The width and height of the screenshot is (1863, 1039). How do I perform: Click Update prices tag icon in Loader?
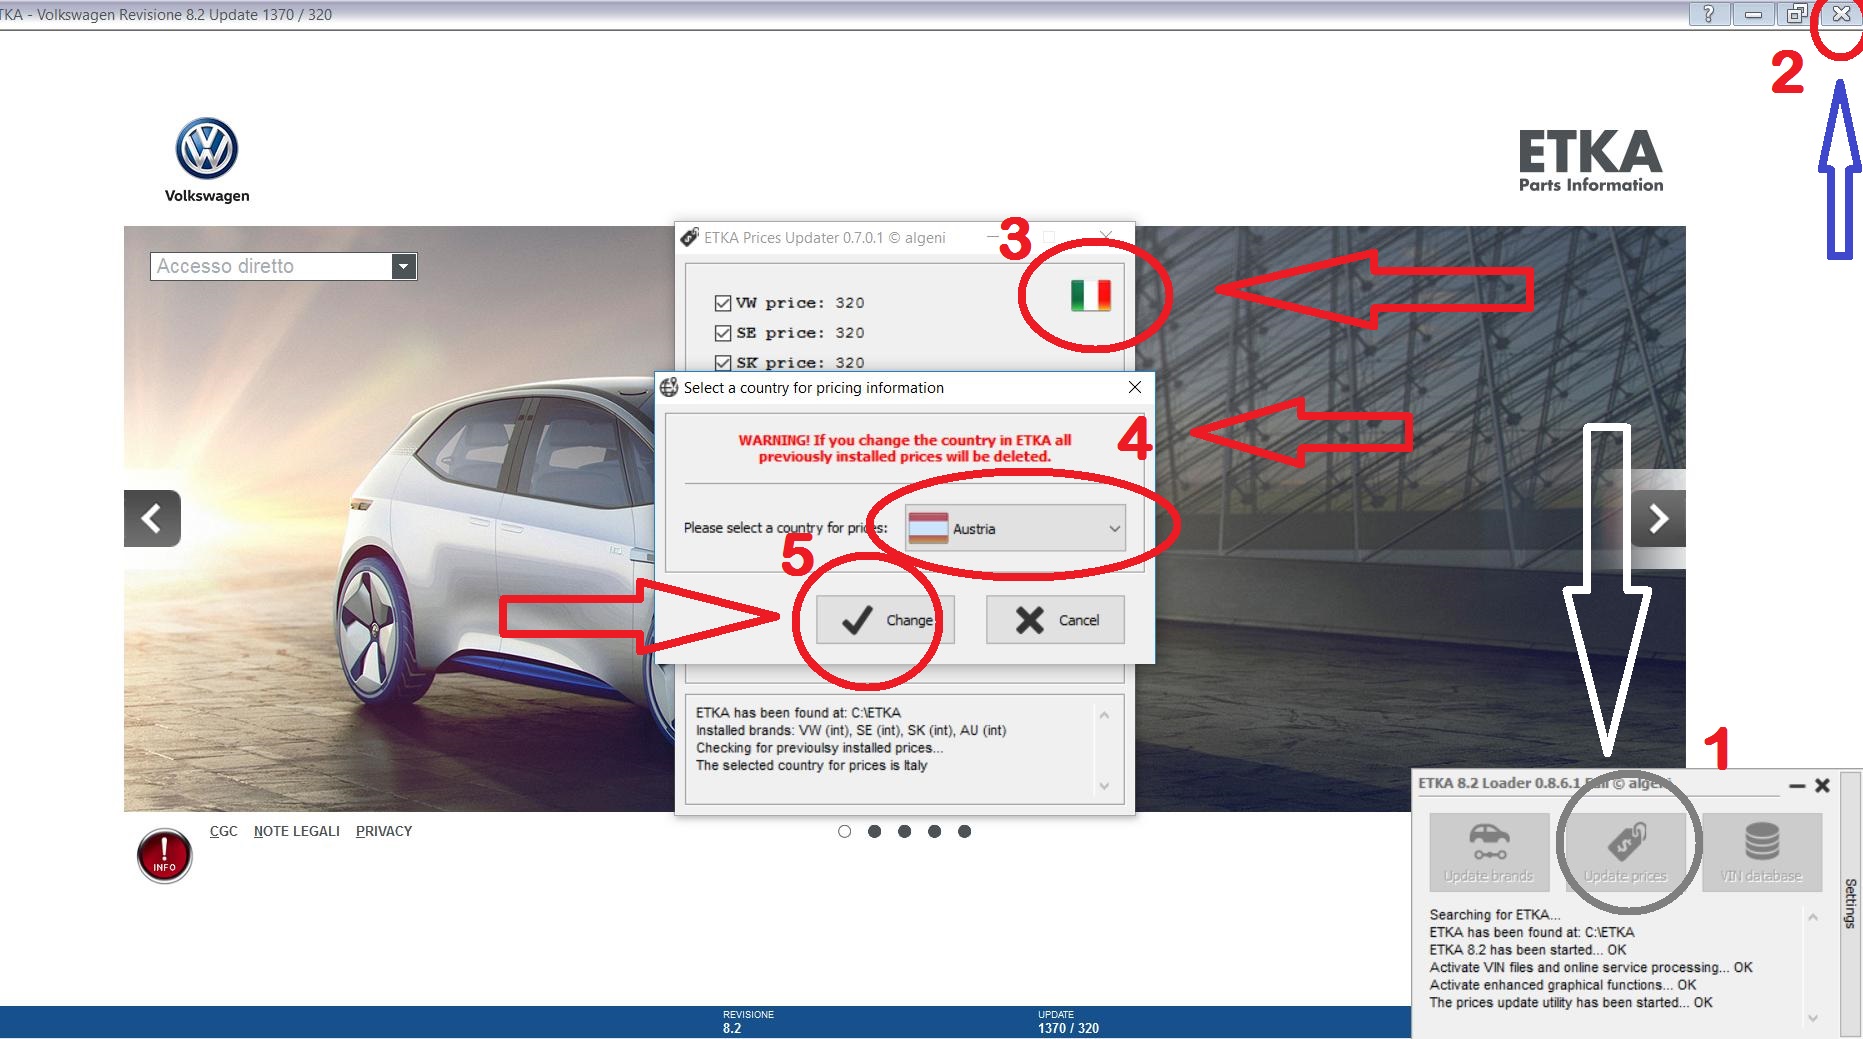pyautogui.click(x=1626, y=852)
